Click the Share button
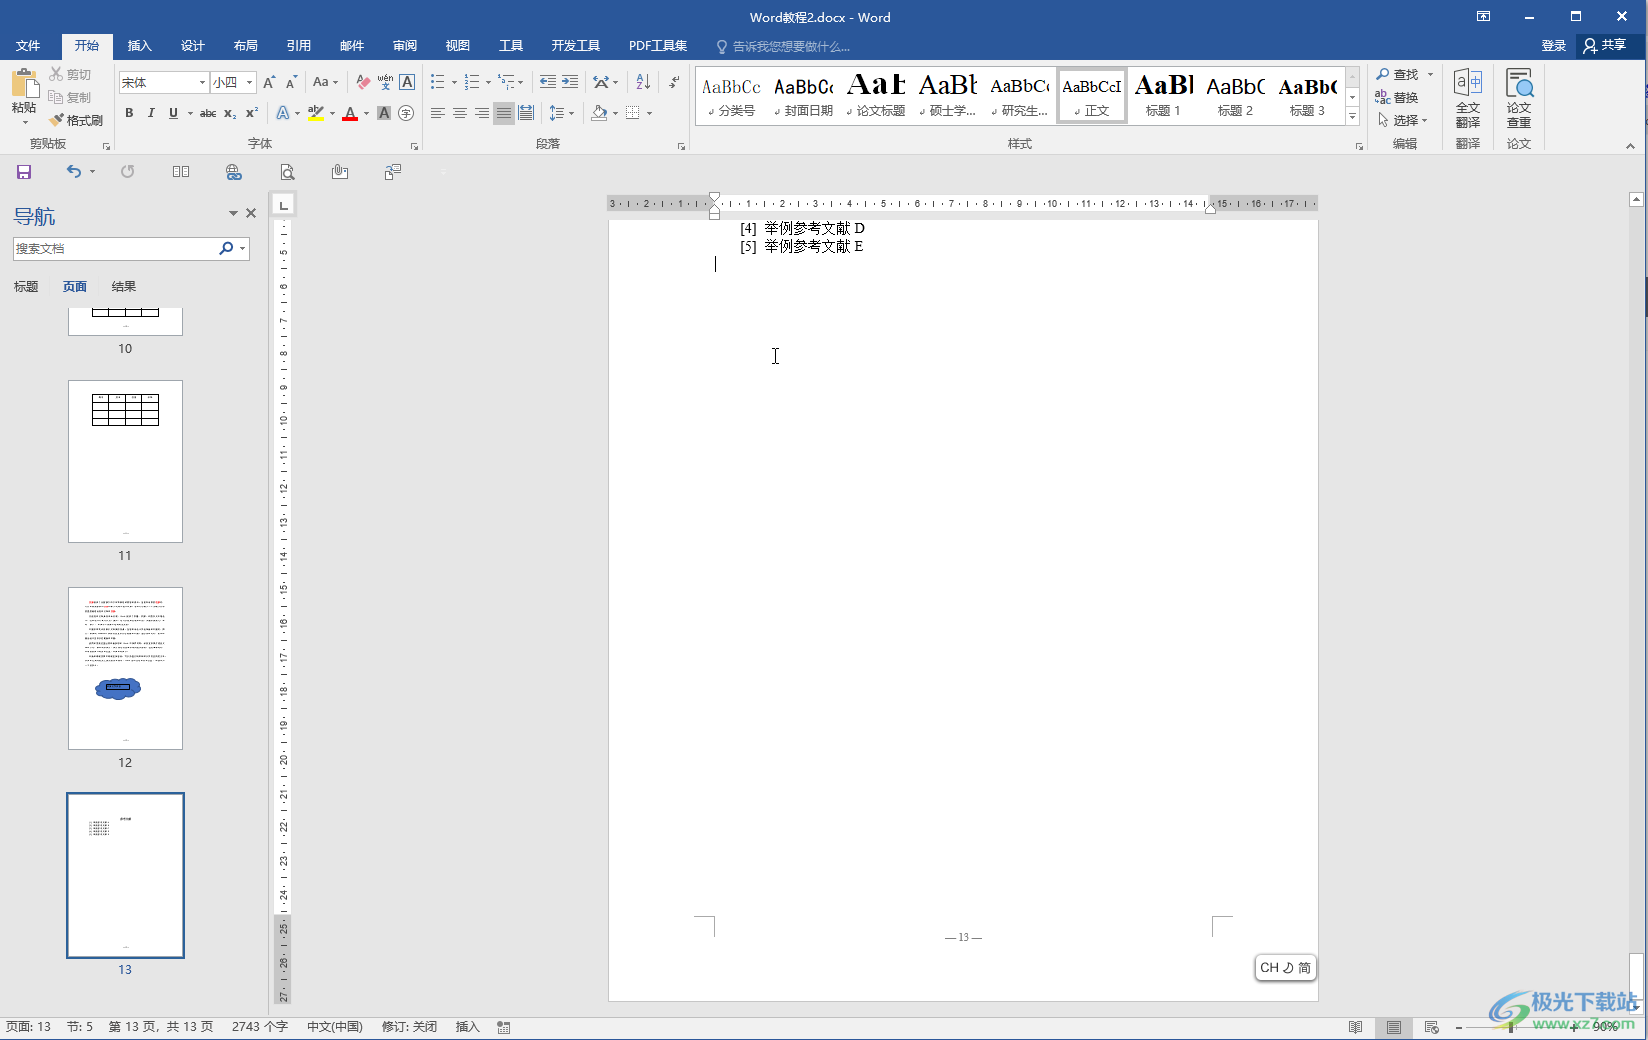The image size is (1648, 1040). [x=1606, y=46]
